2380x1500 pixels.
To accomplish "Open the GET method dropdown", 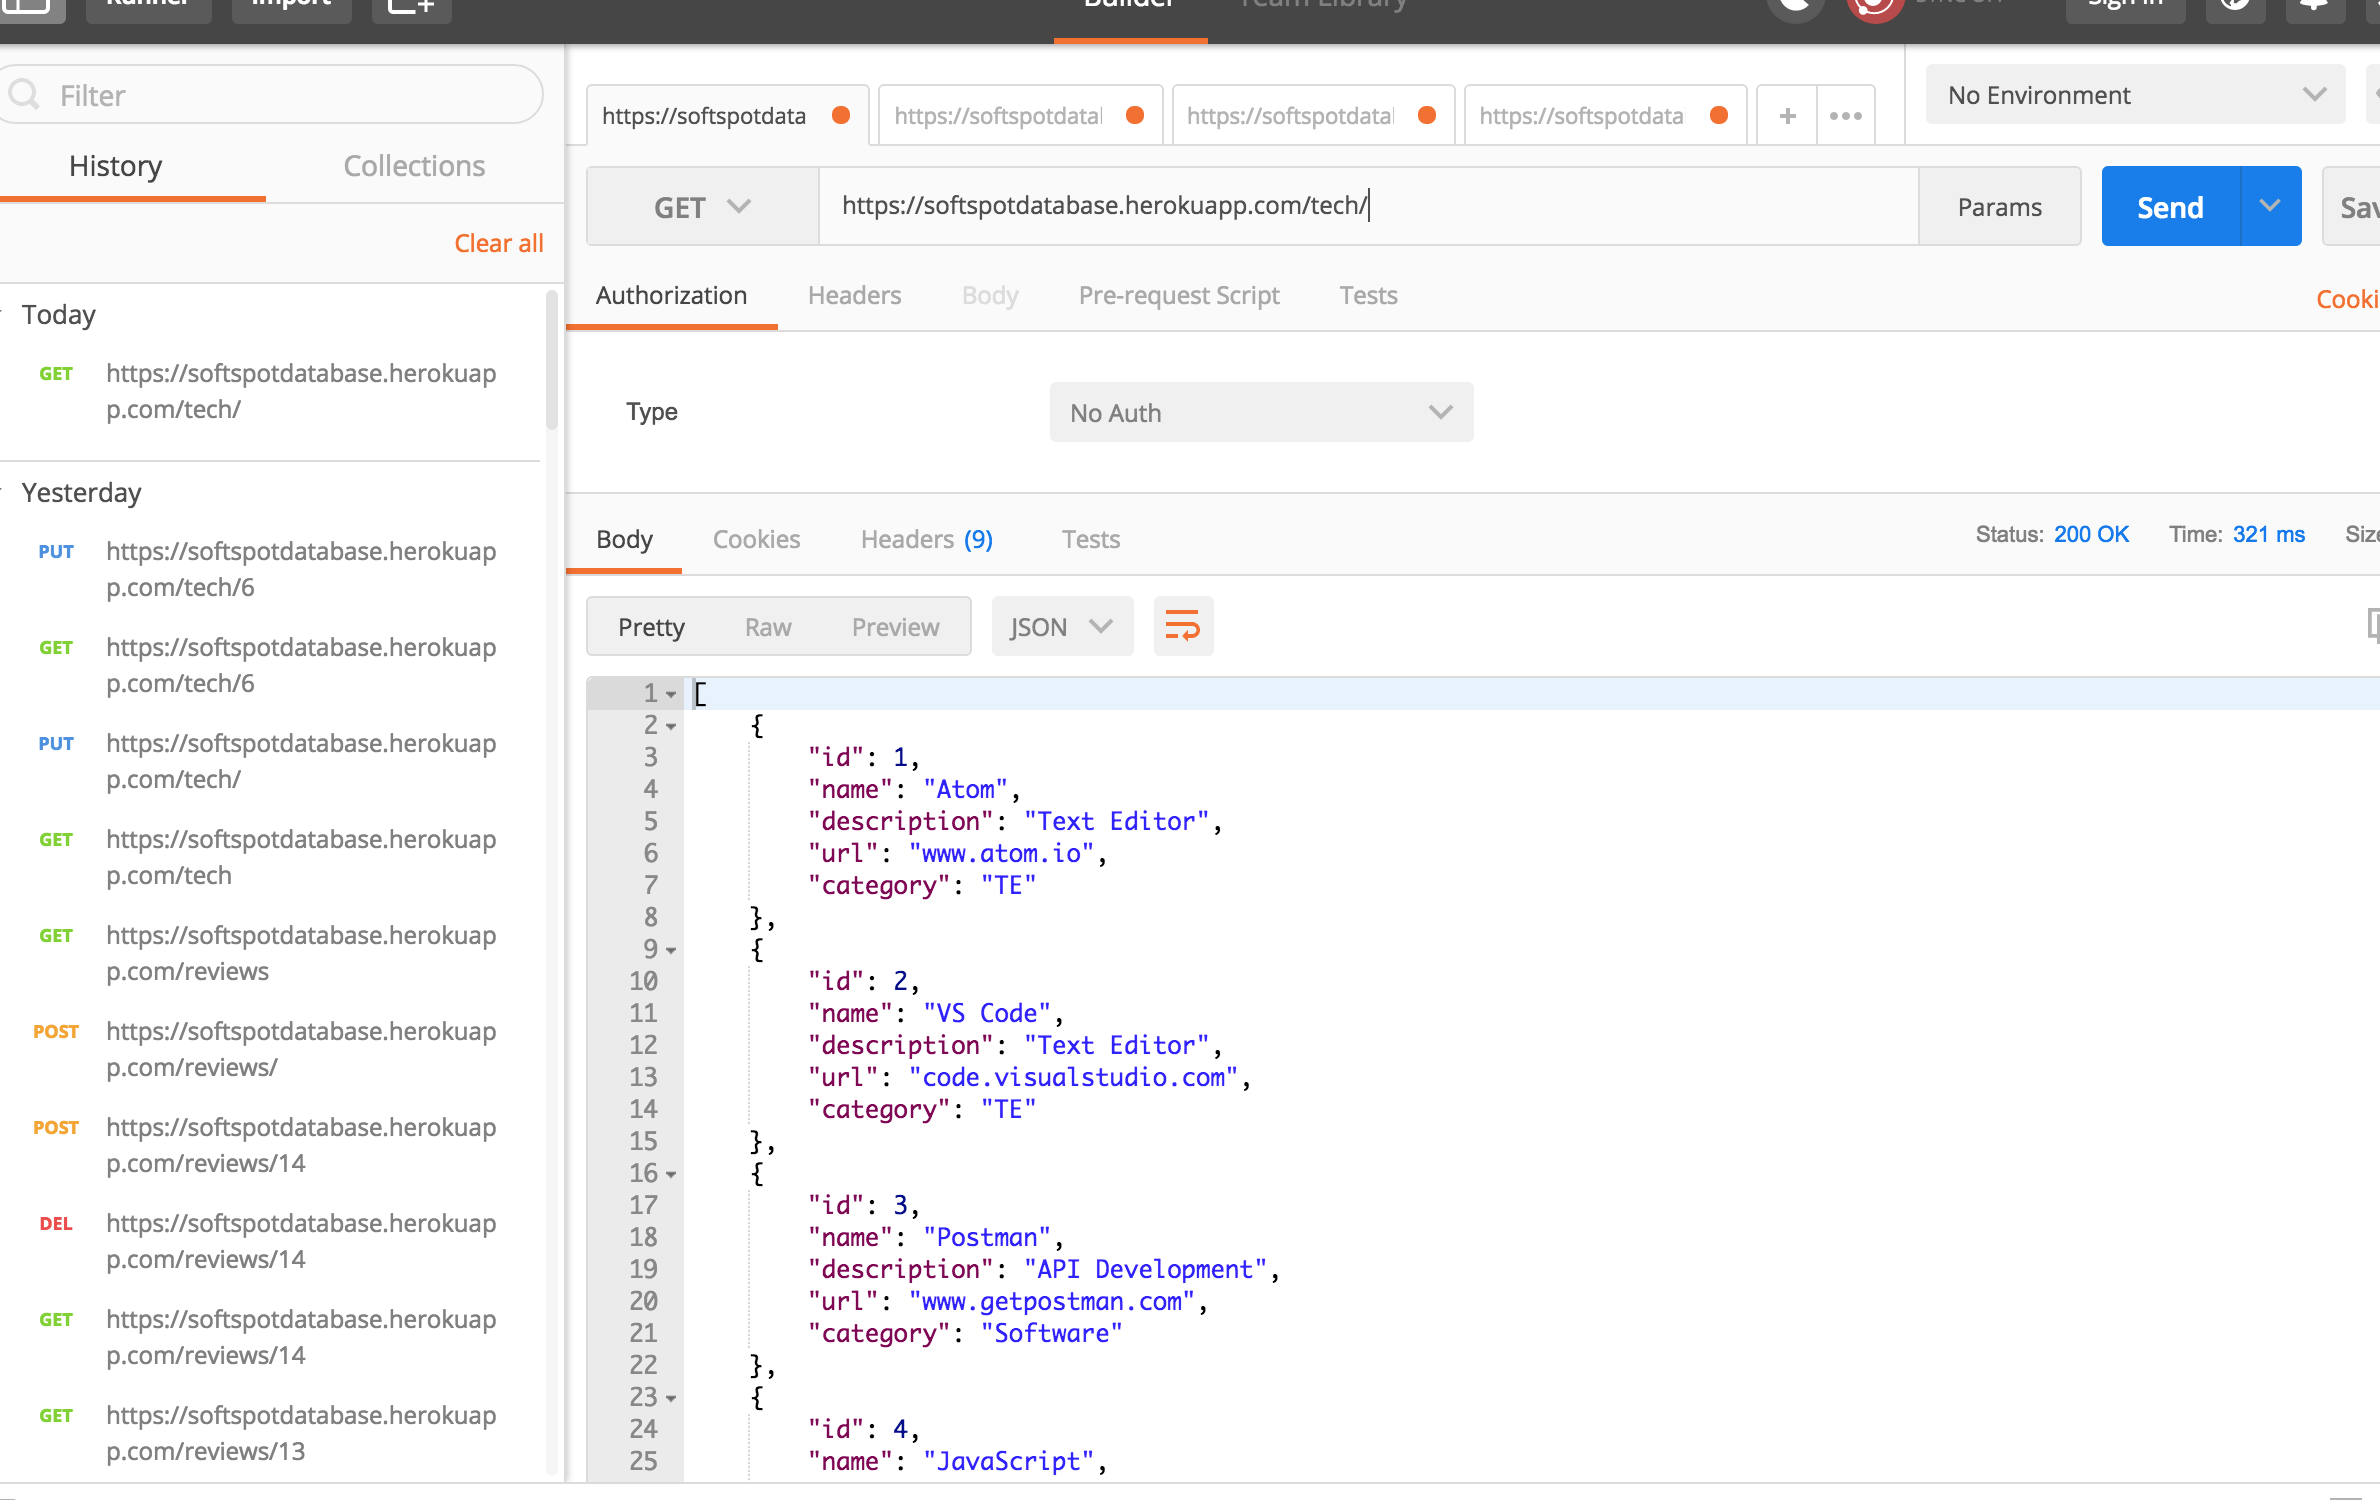I will point(702,207).
